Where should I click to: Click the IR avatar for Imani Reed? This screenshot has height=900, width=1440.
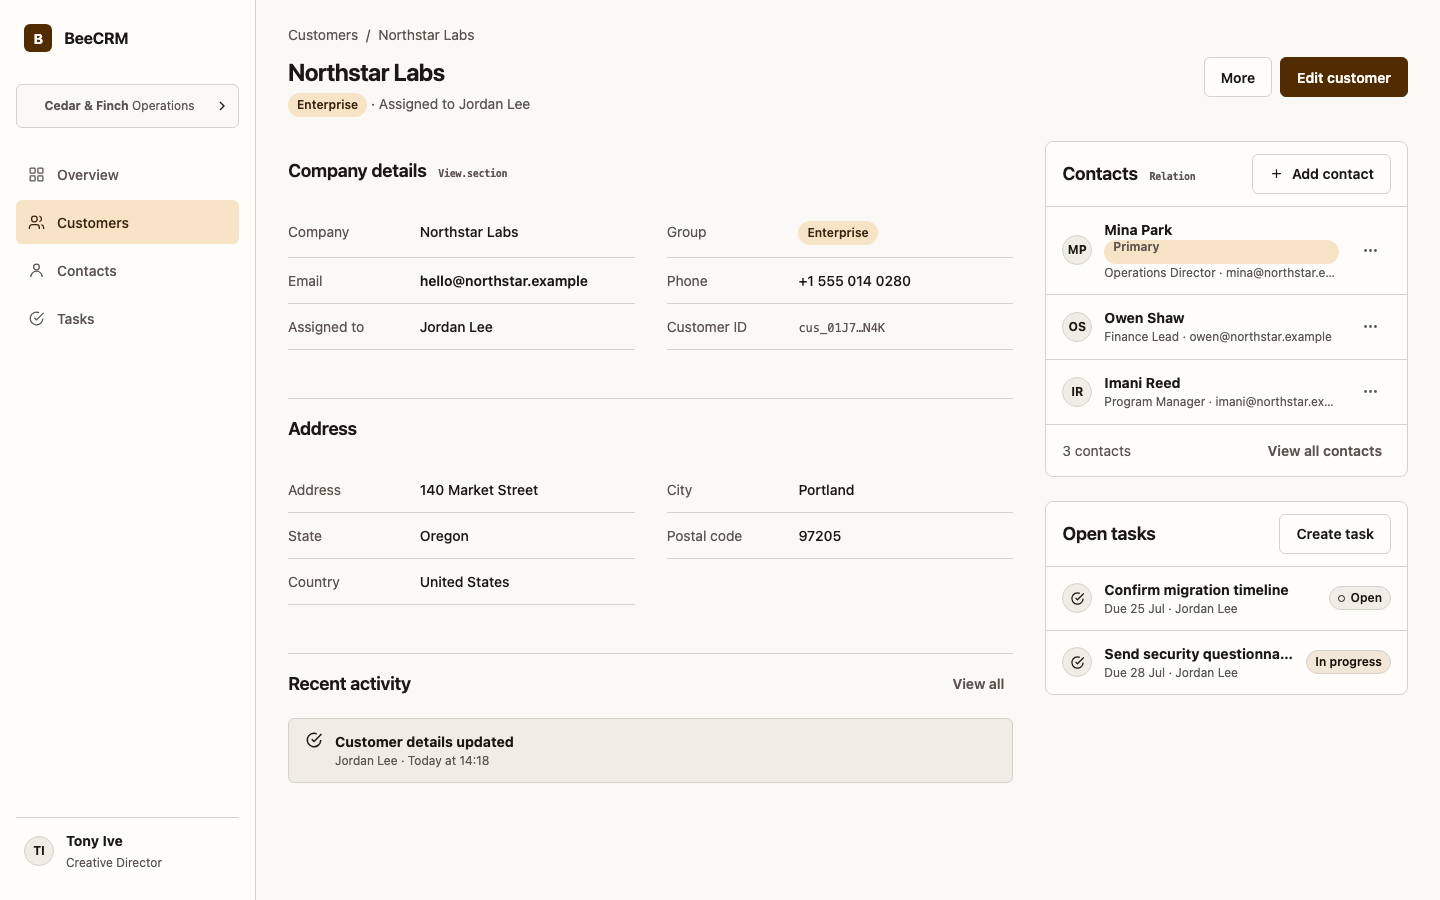tap(1077, 392)
